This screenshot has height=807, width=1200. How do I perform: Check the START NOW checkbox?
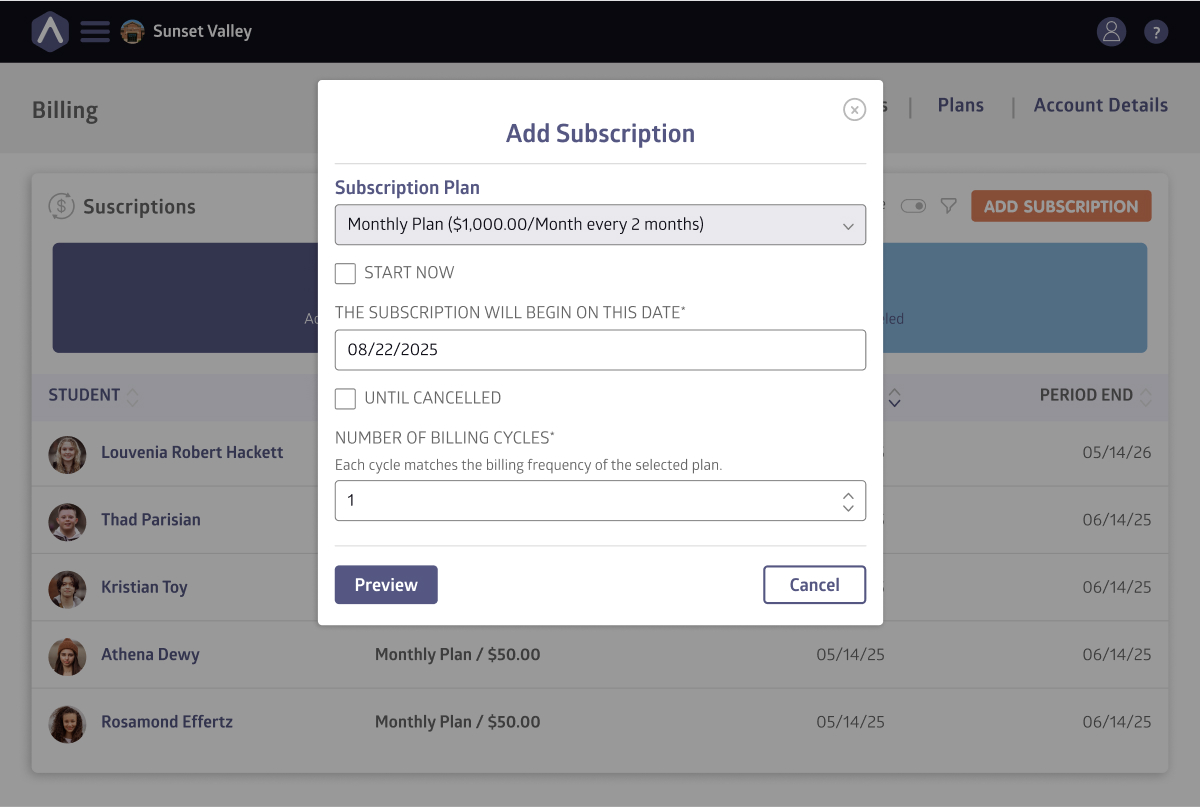tap(345, 273)
